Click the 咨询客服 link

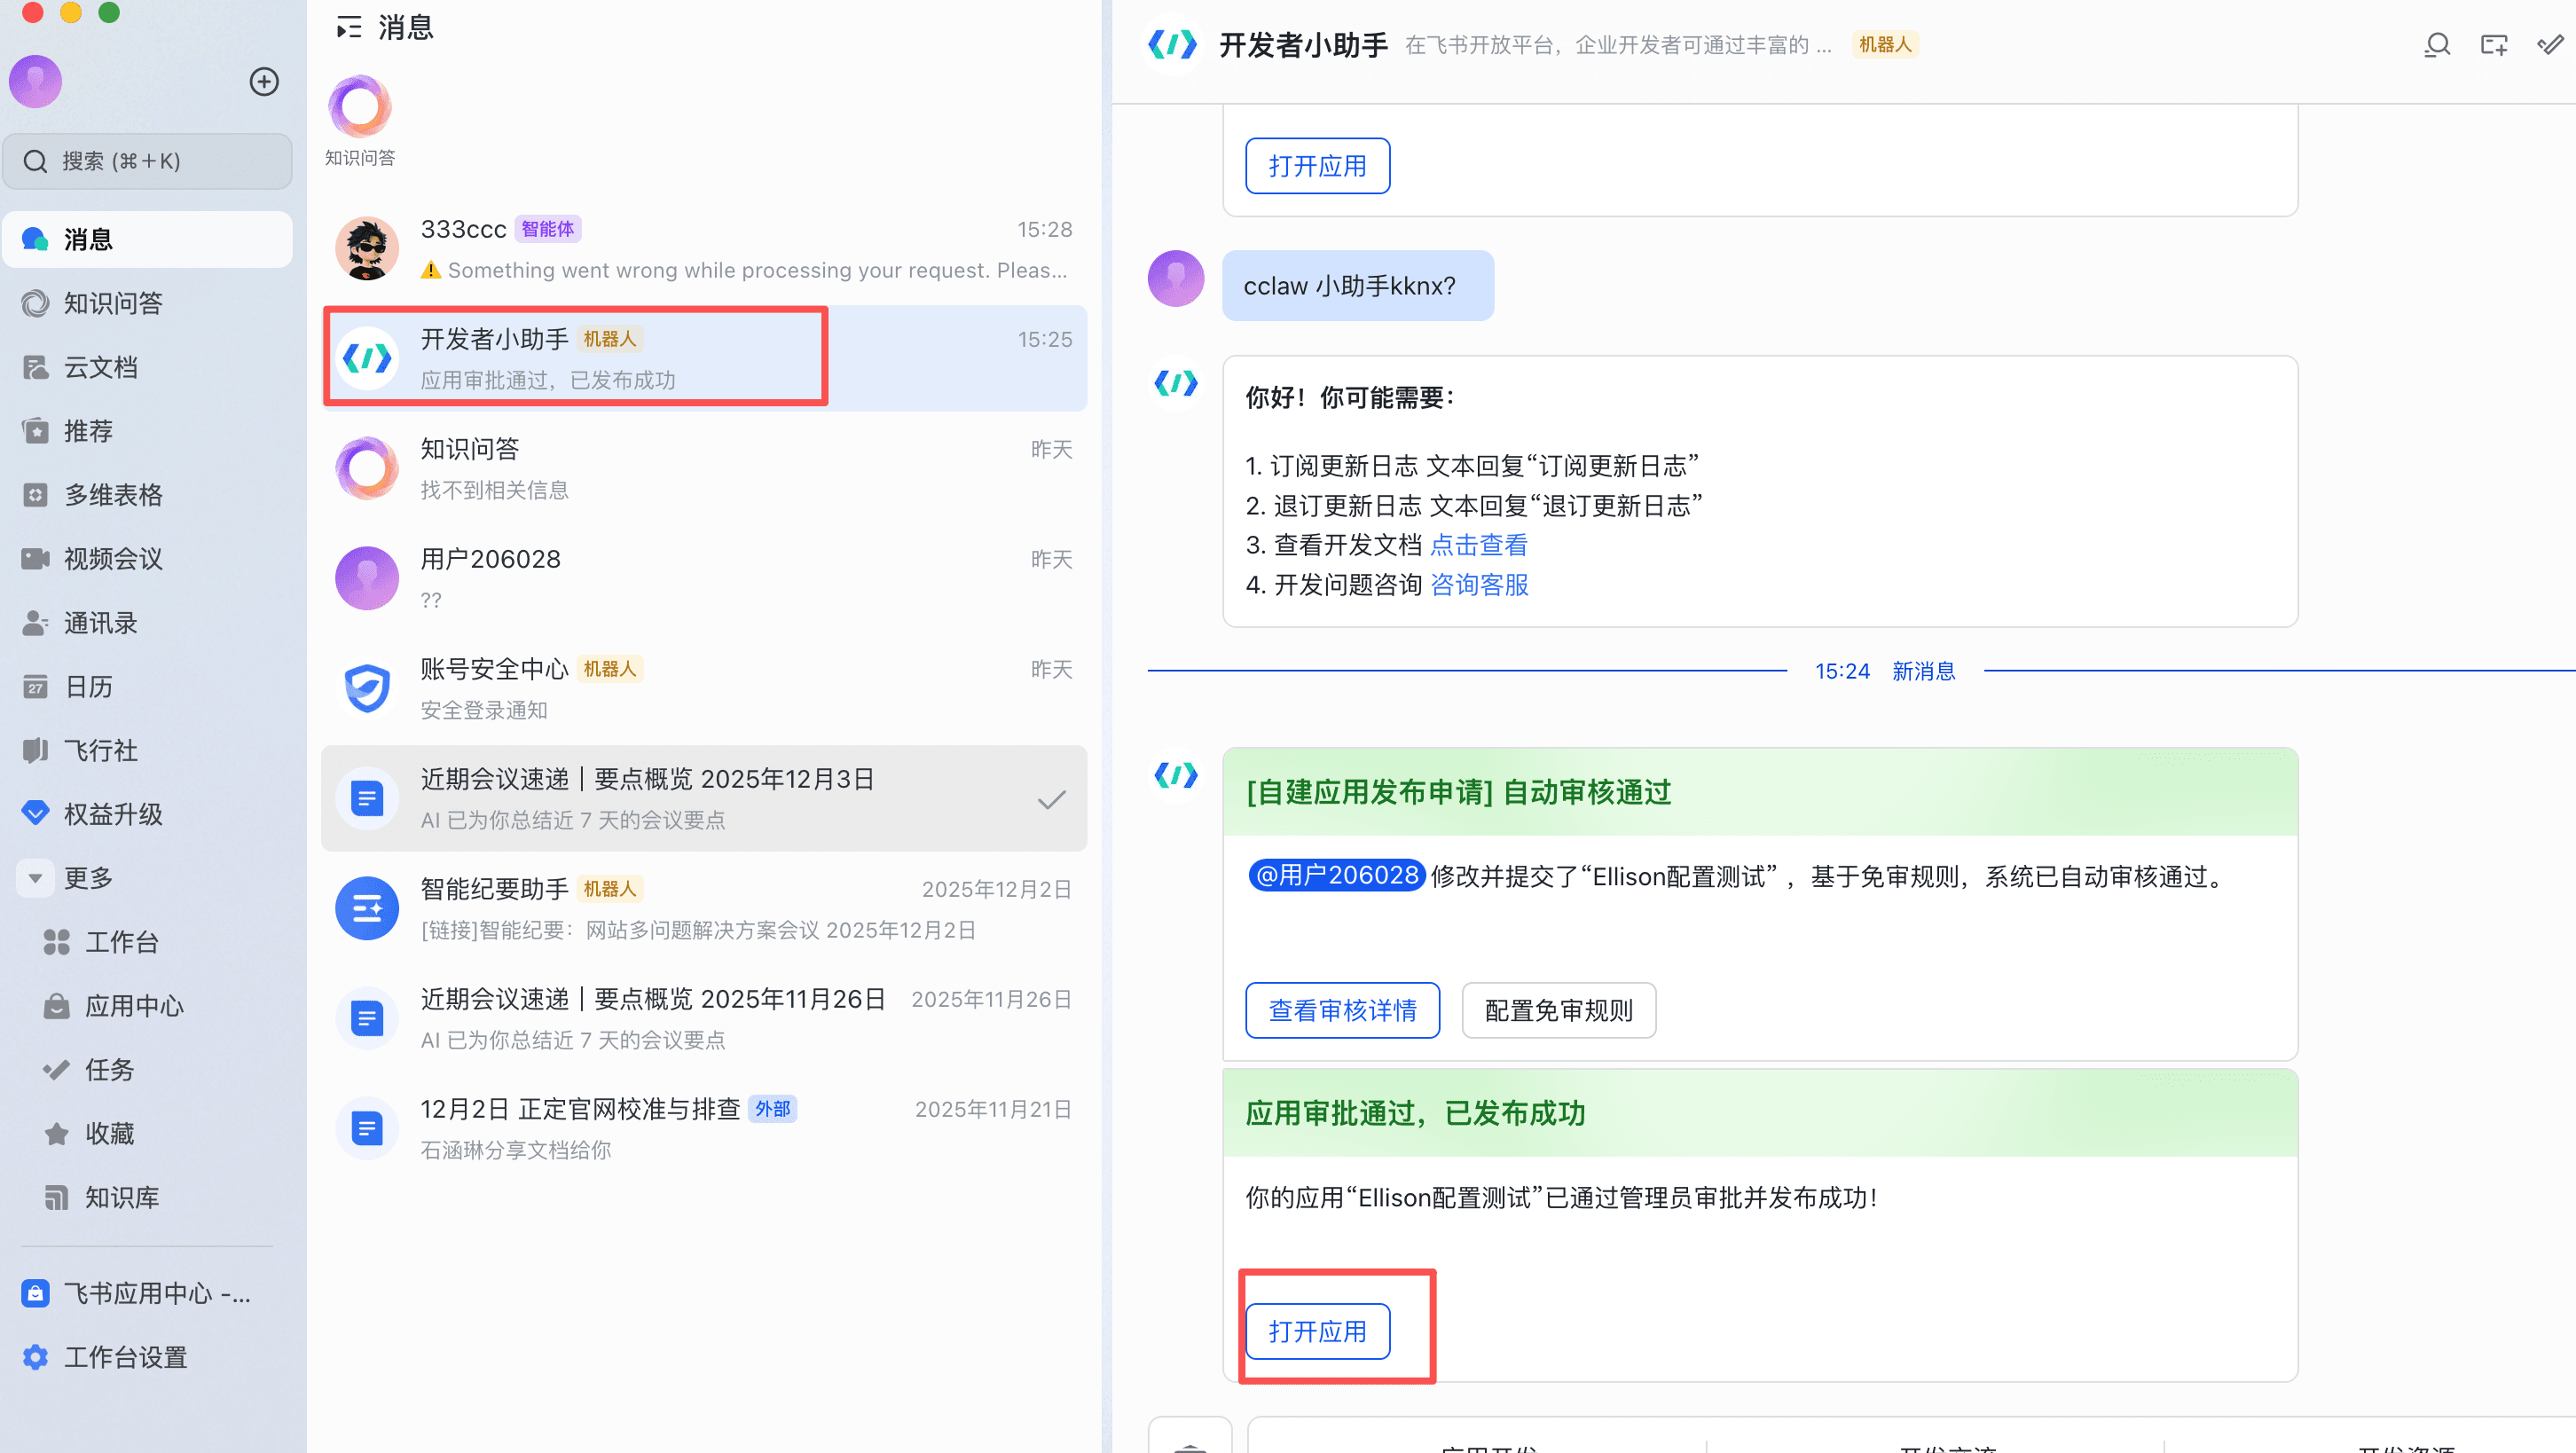point(1479,585)
